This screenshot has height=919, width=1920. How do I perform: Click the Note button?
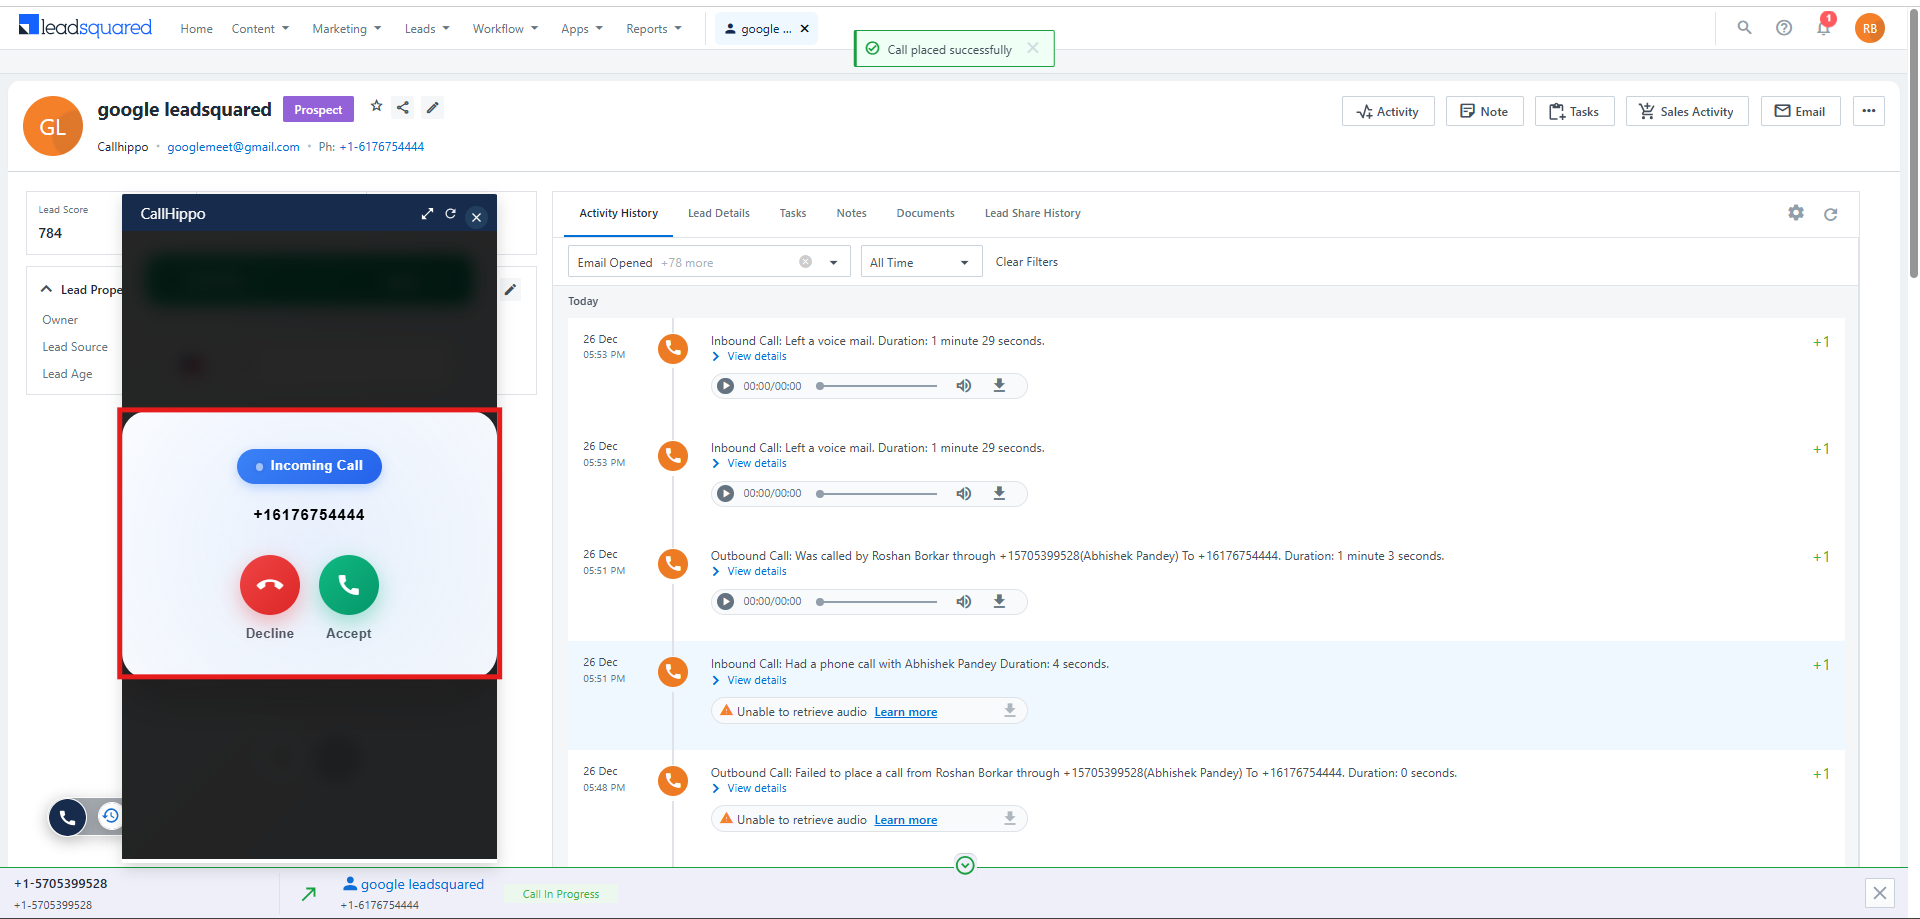pos(1484,111)
